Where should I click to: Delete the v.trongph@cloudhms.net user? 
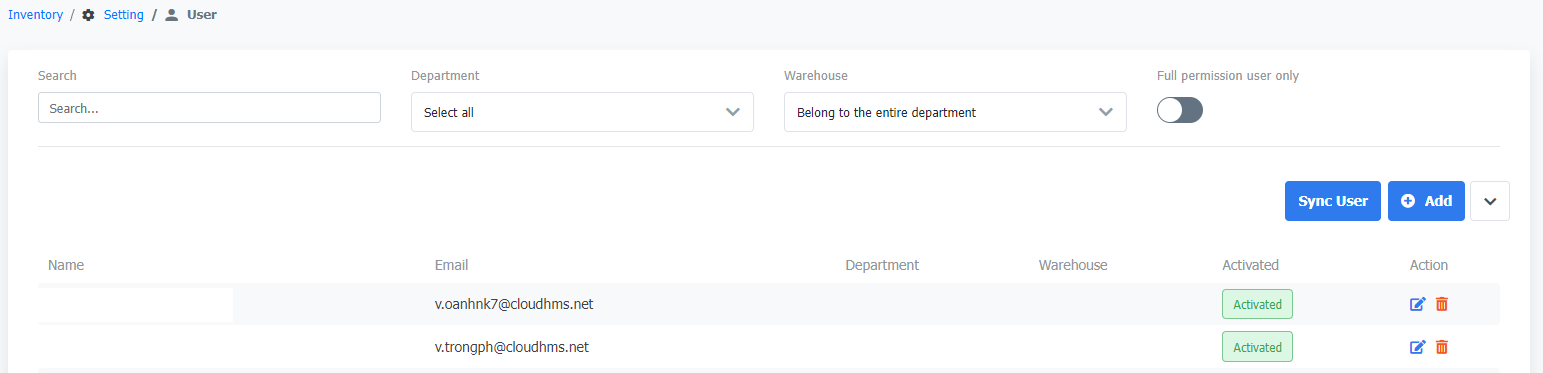[x=1441, y=347]
